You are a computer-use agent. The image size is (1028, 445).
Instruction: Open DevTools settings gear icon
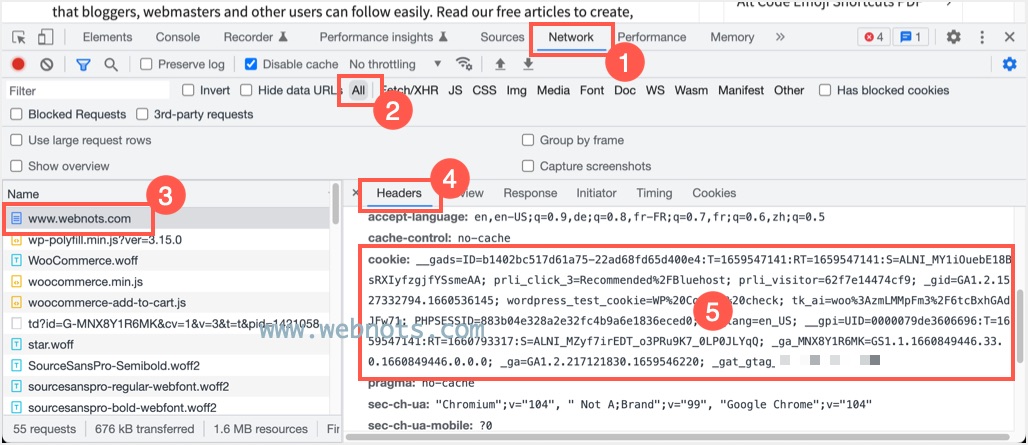[x=953, y=37]
